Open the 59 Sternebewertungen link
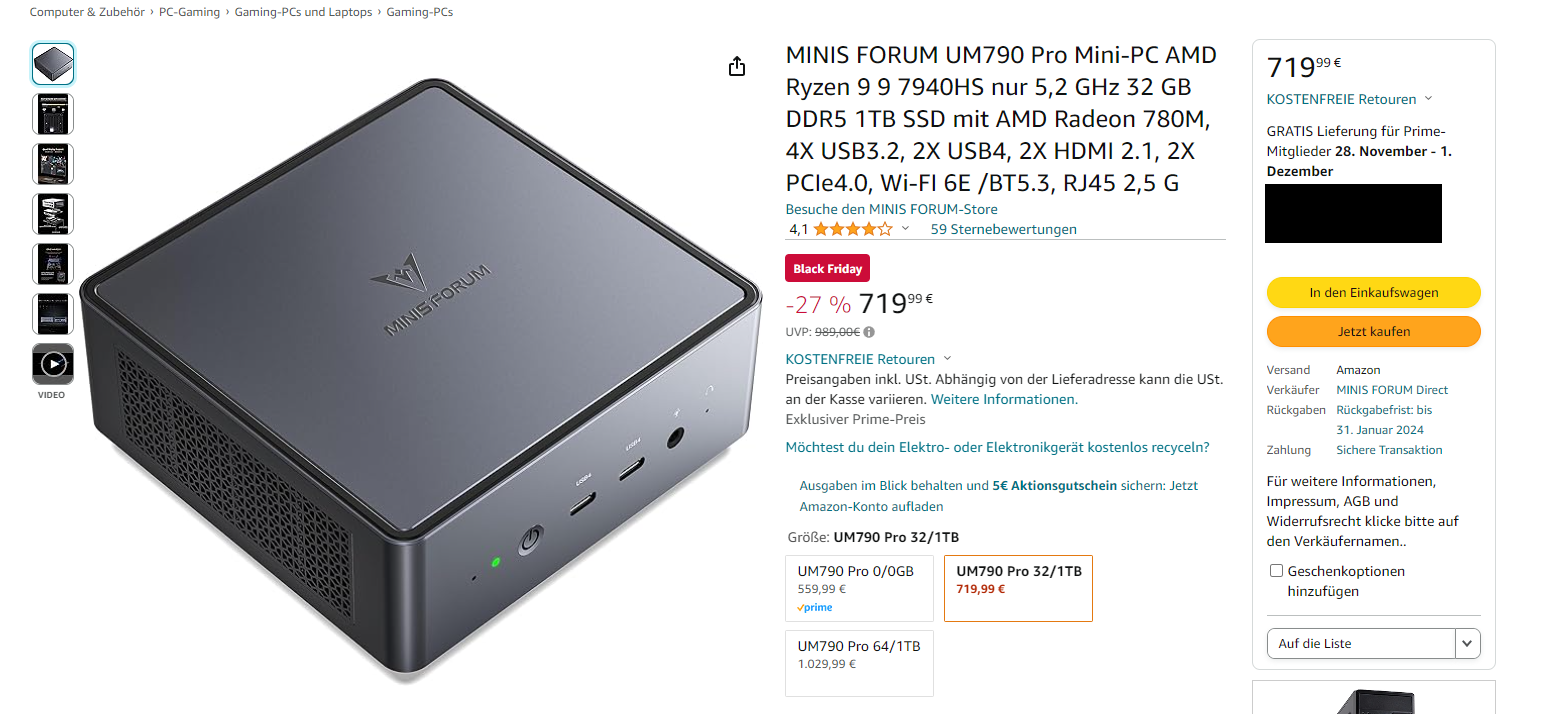This screenshot has width=1561, height=714. point(1003,229)
